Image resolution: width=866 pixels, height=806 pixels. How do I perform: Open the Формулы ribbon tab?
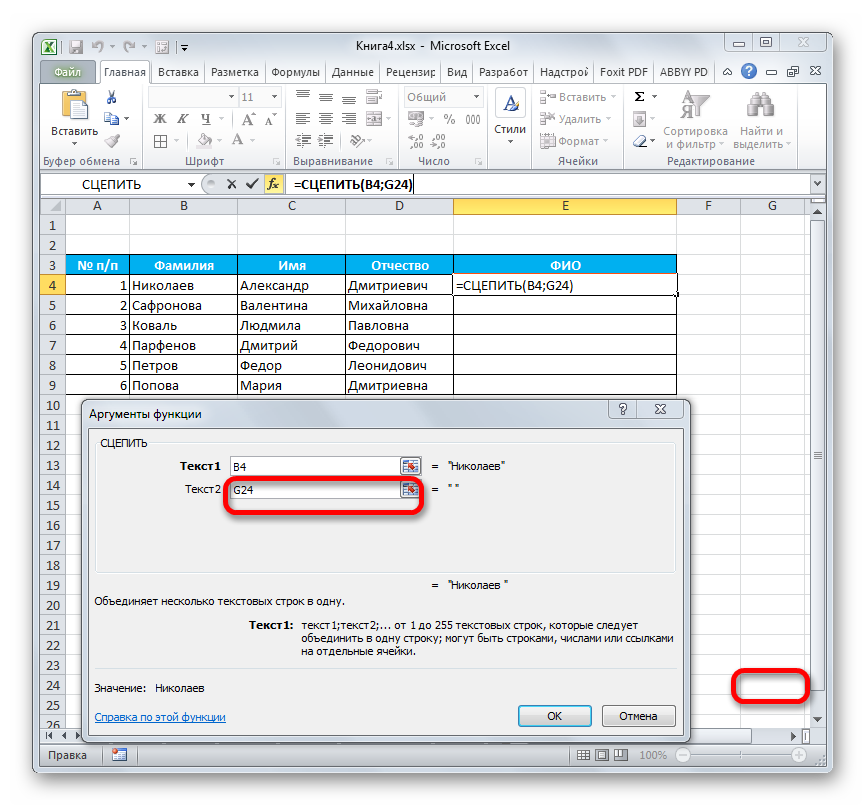tap(295, 72)
